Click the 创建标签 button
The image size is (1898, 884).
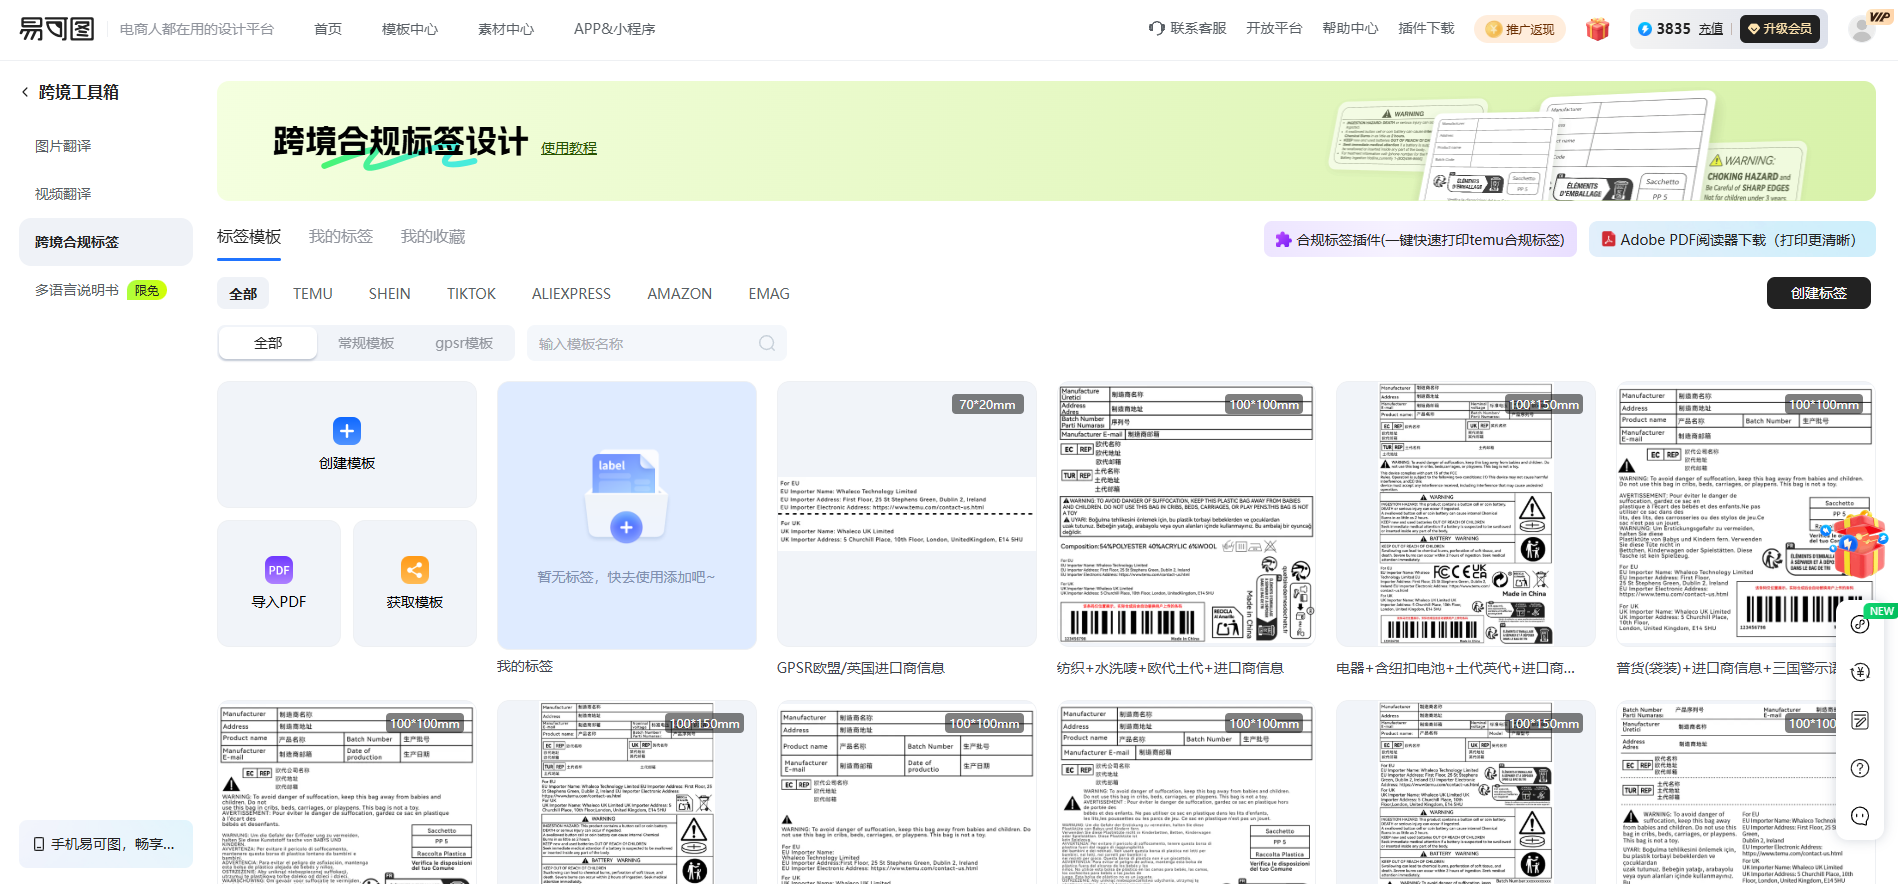click(x=1818, y=293)
